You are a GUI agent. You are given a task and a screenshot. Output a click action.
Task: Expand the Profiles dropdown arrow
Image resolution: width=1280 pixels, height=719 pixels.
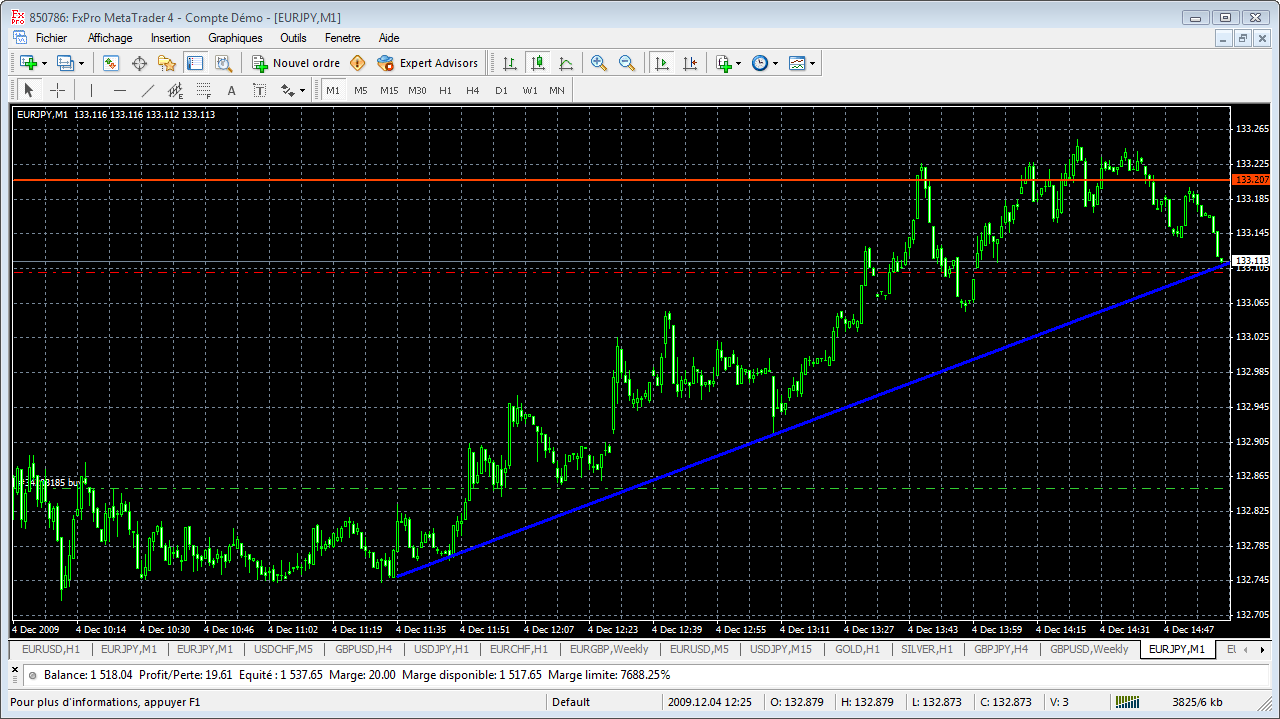[x=81, y=63]
